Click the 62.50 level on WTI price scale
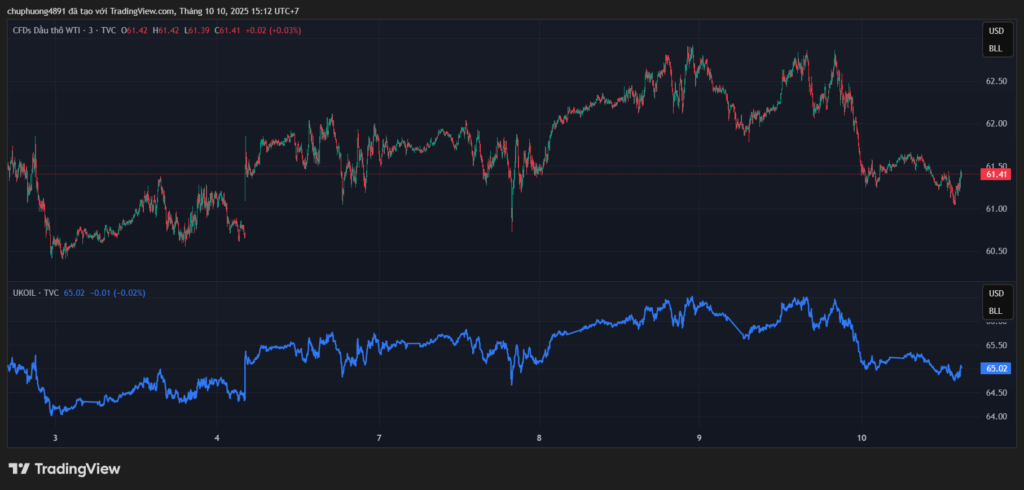1024x490 pixels. click(x=996, y=81)
